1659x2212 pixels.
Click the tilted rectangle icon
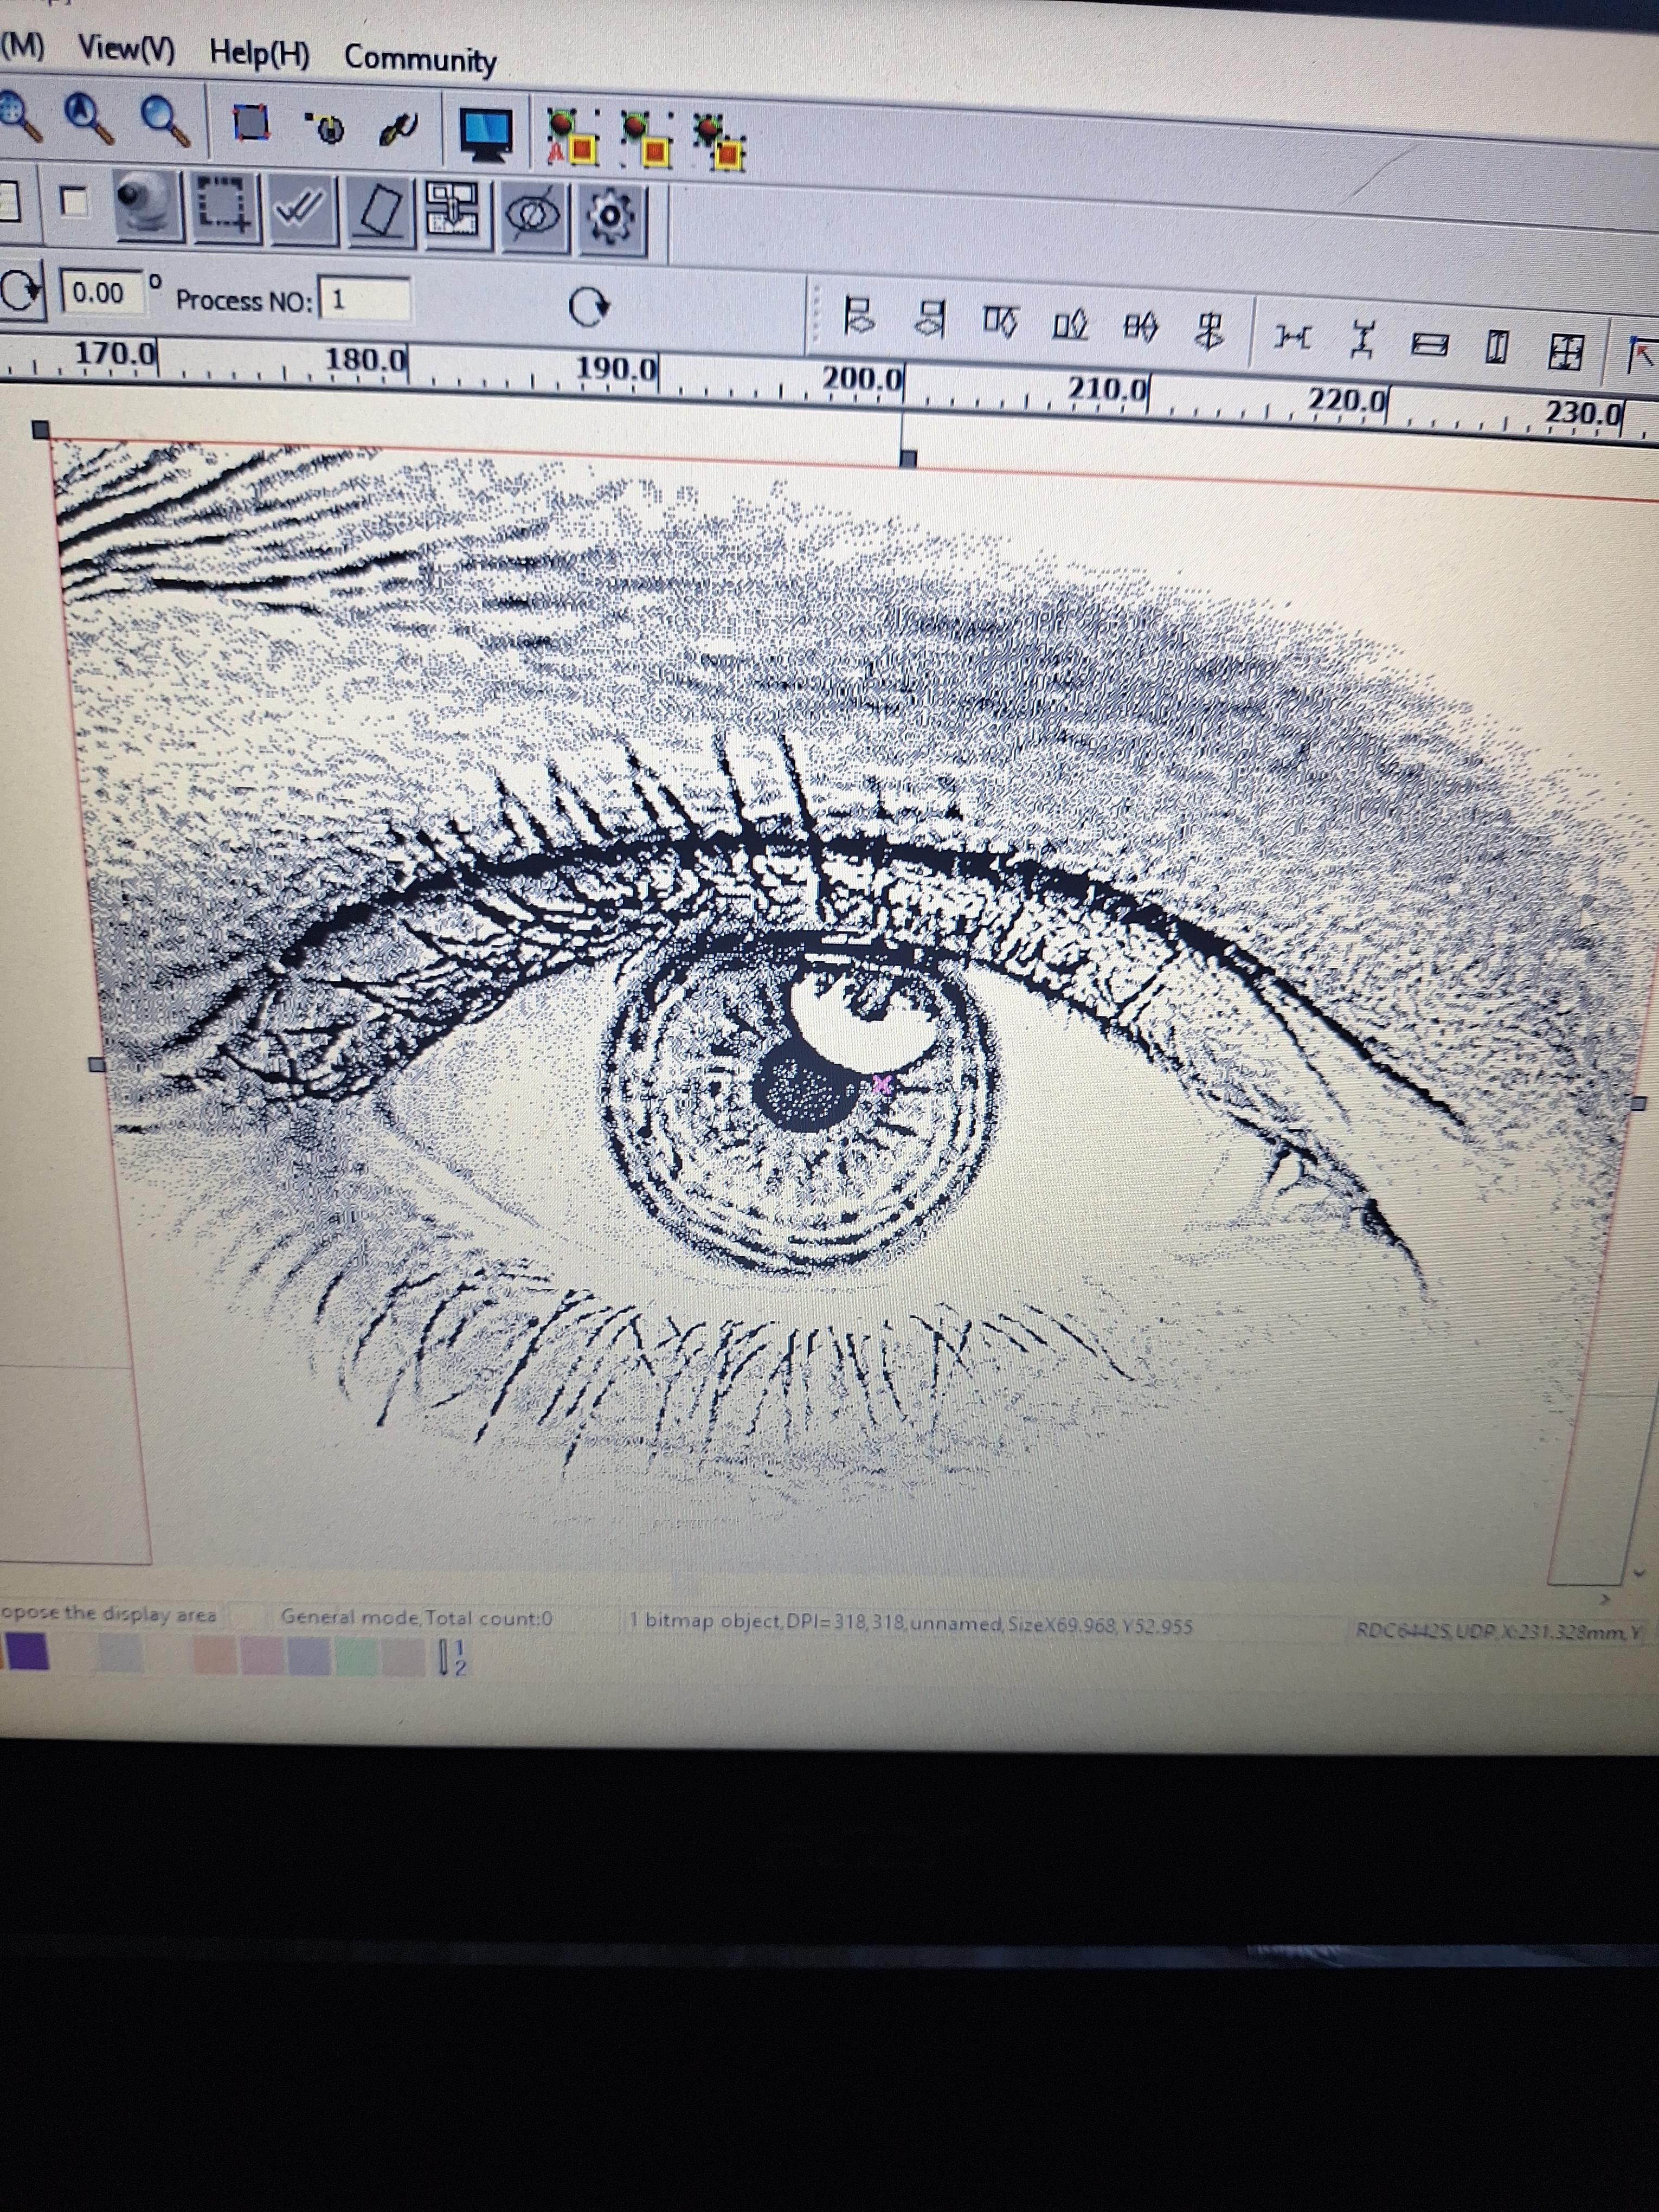click(380, 212)
